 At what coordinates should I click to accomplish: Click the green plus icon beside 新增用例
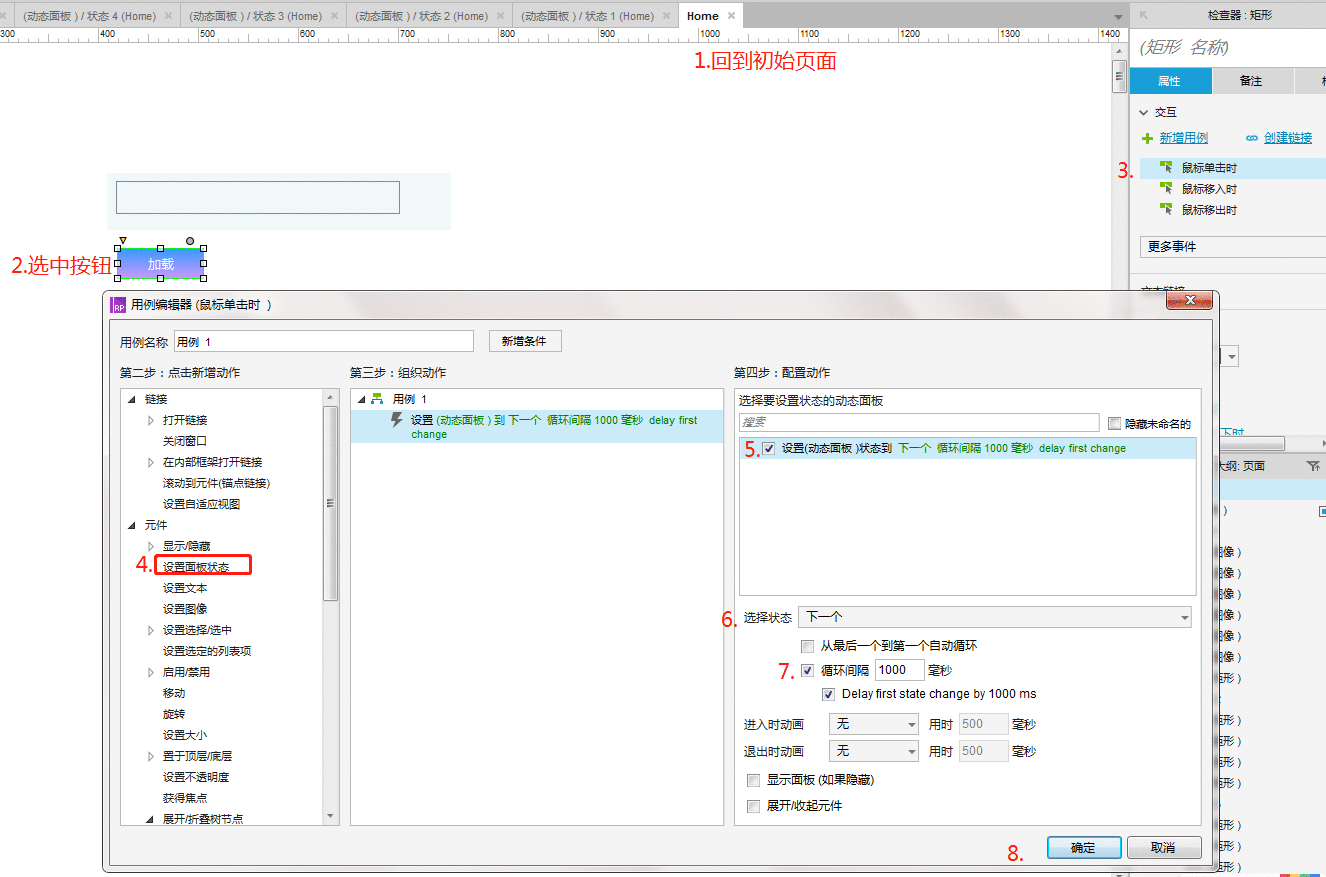pyautogui.click(x=1147, y=138)
